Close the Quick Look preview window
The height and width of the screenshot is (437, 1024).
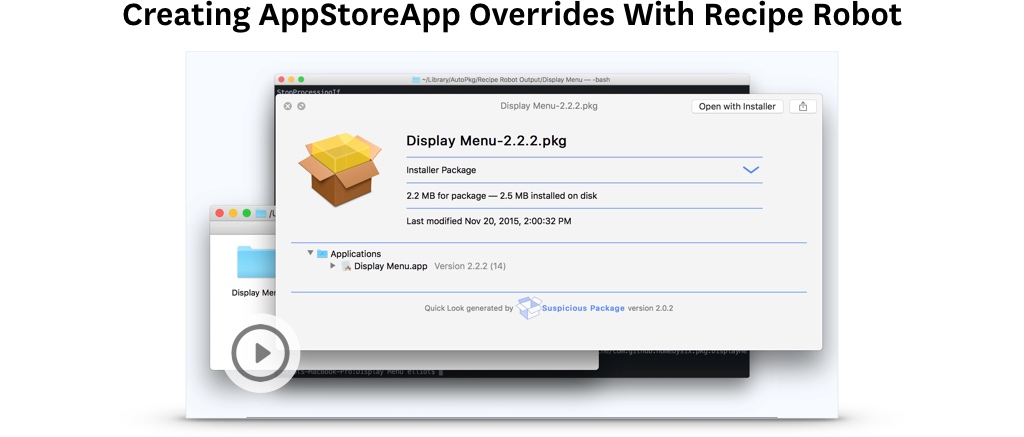(x=287, y=106)
